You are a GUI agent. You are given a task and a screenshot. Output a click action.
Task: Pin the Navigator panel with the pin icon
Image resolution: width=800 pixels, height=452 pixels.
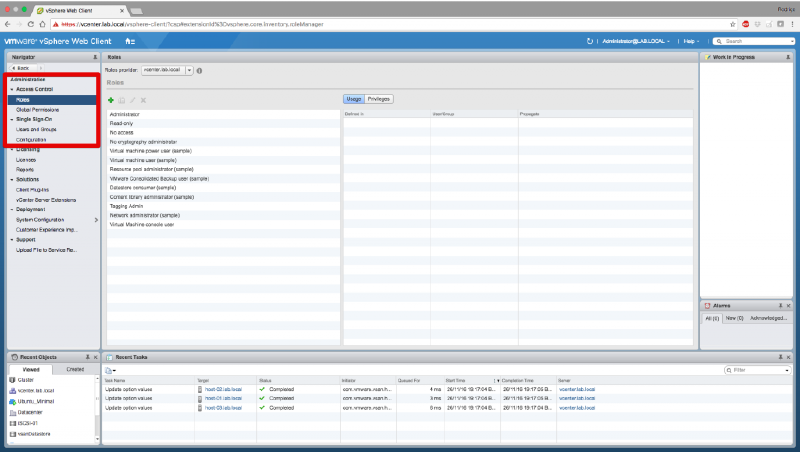coord(95,57)
